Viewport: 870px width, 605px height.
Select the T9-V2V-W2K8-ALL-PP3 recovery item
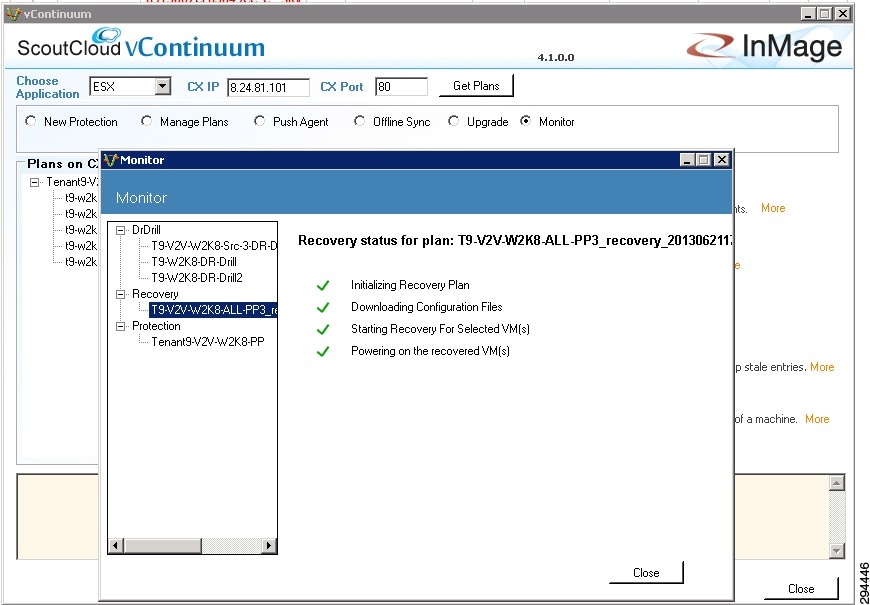point(213,310)
